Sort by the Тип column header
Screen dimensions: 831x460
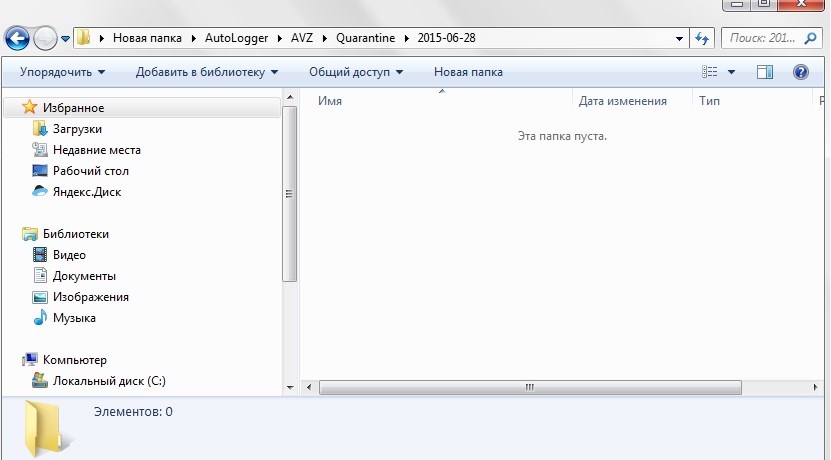tap(709, 101)
